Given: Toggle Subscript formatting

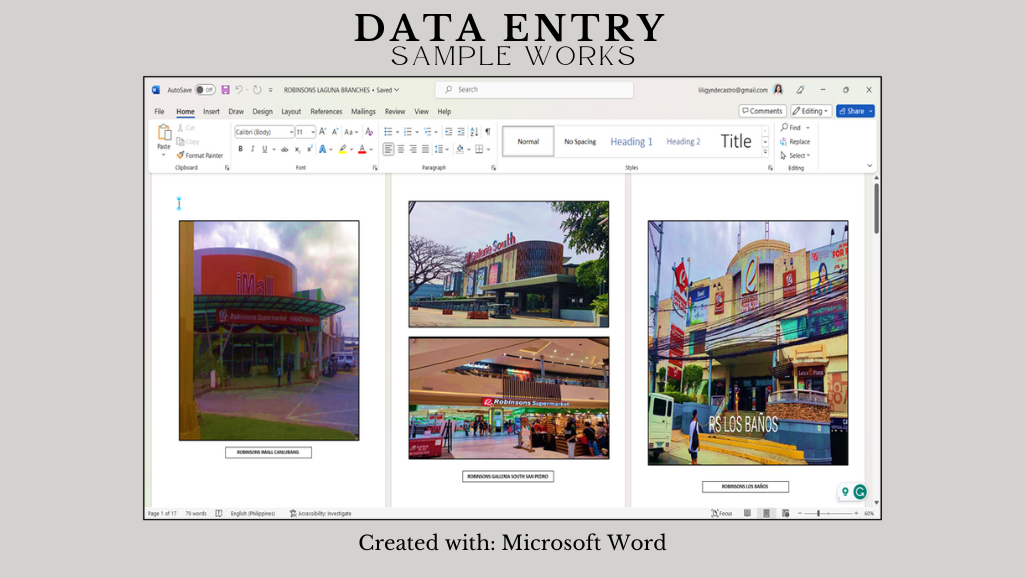Looking at the screenshot, I should 297,150.
